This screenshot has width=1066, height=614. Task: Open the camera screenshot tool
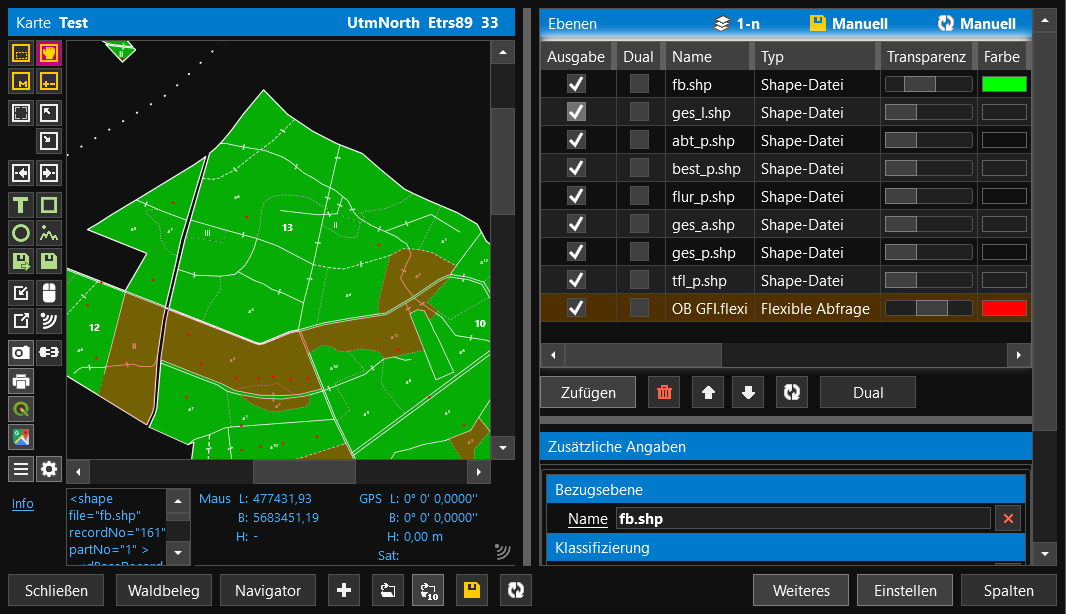coord(20,352)
